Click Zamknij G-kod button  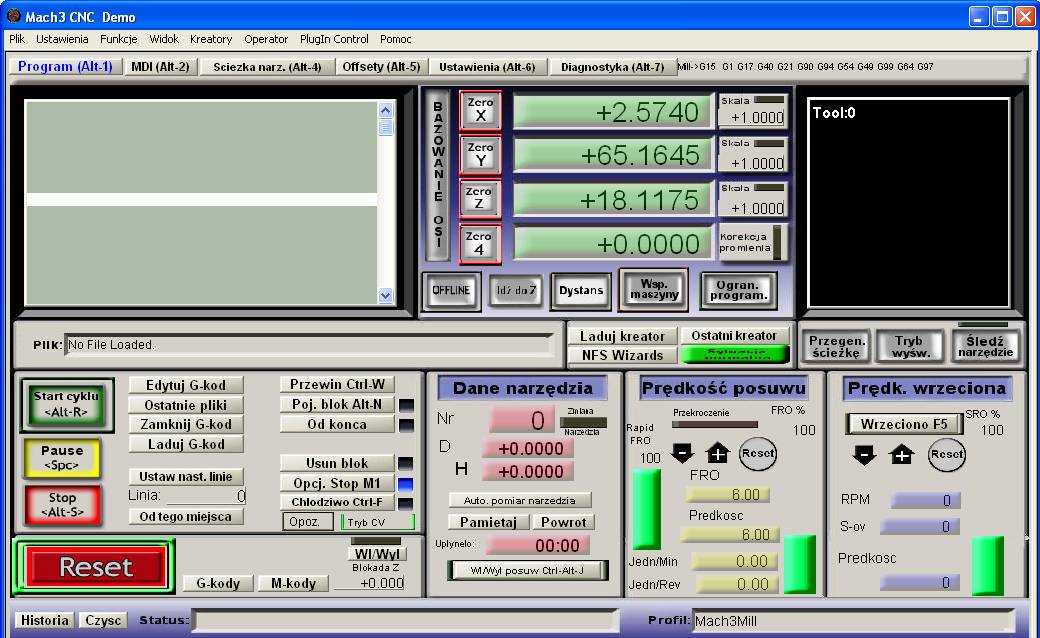pos(186,424)
